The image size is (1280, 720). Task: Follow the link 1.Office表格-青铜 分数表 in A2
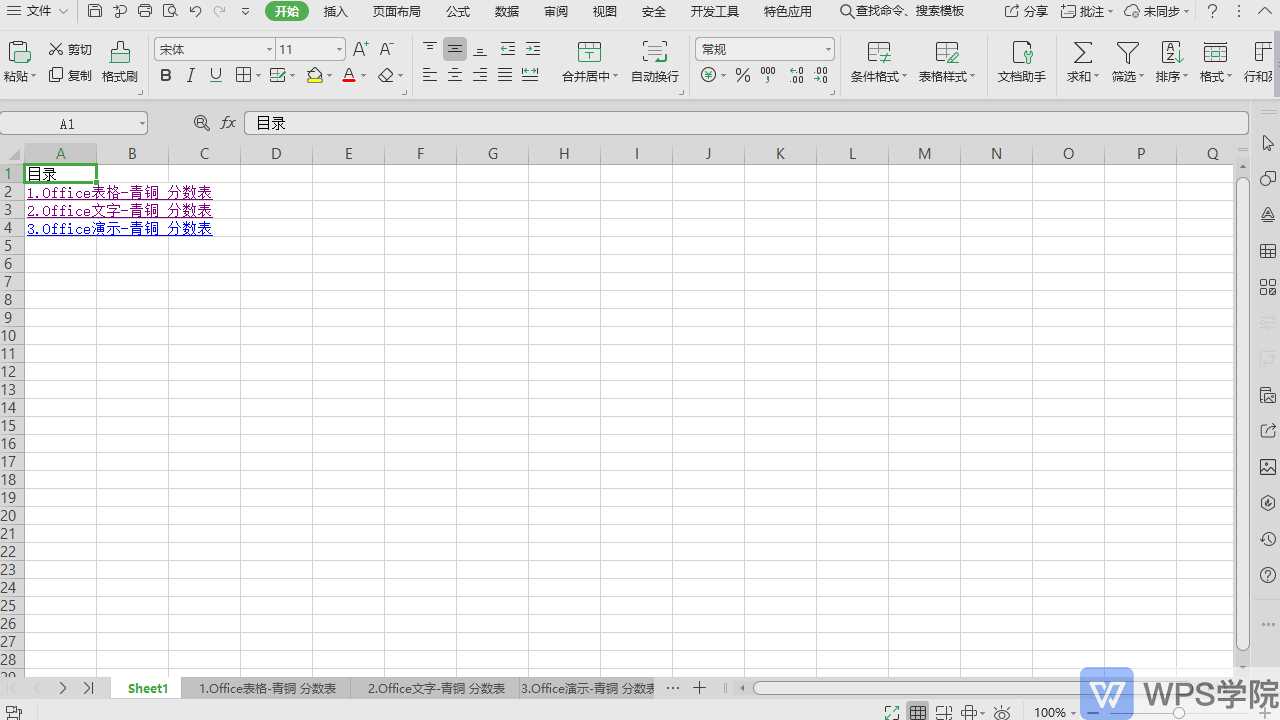click(x=119, y=192)
